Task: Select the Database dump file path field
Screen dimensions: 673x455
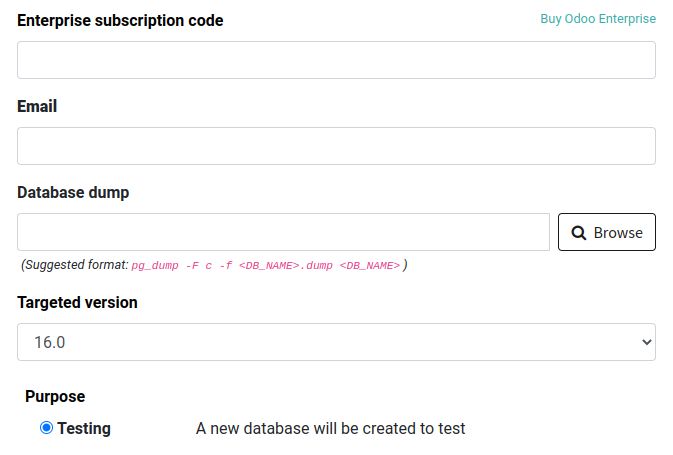Action: (283, 232)
